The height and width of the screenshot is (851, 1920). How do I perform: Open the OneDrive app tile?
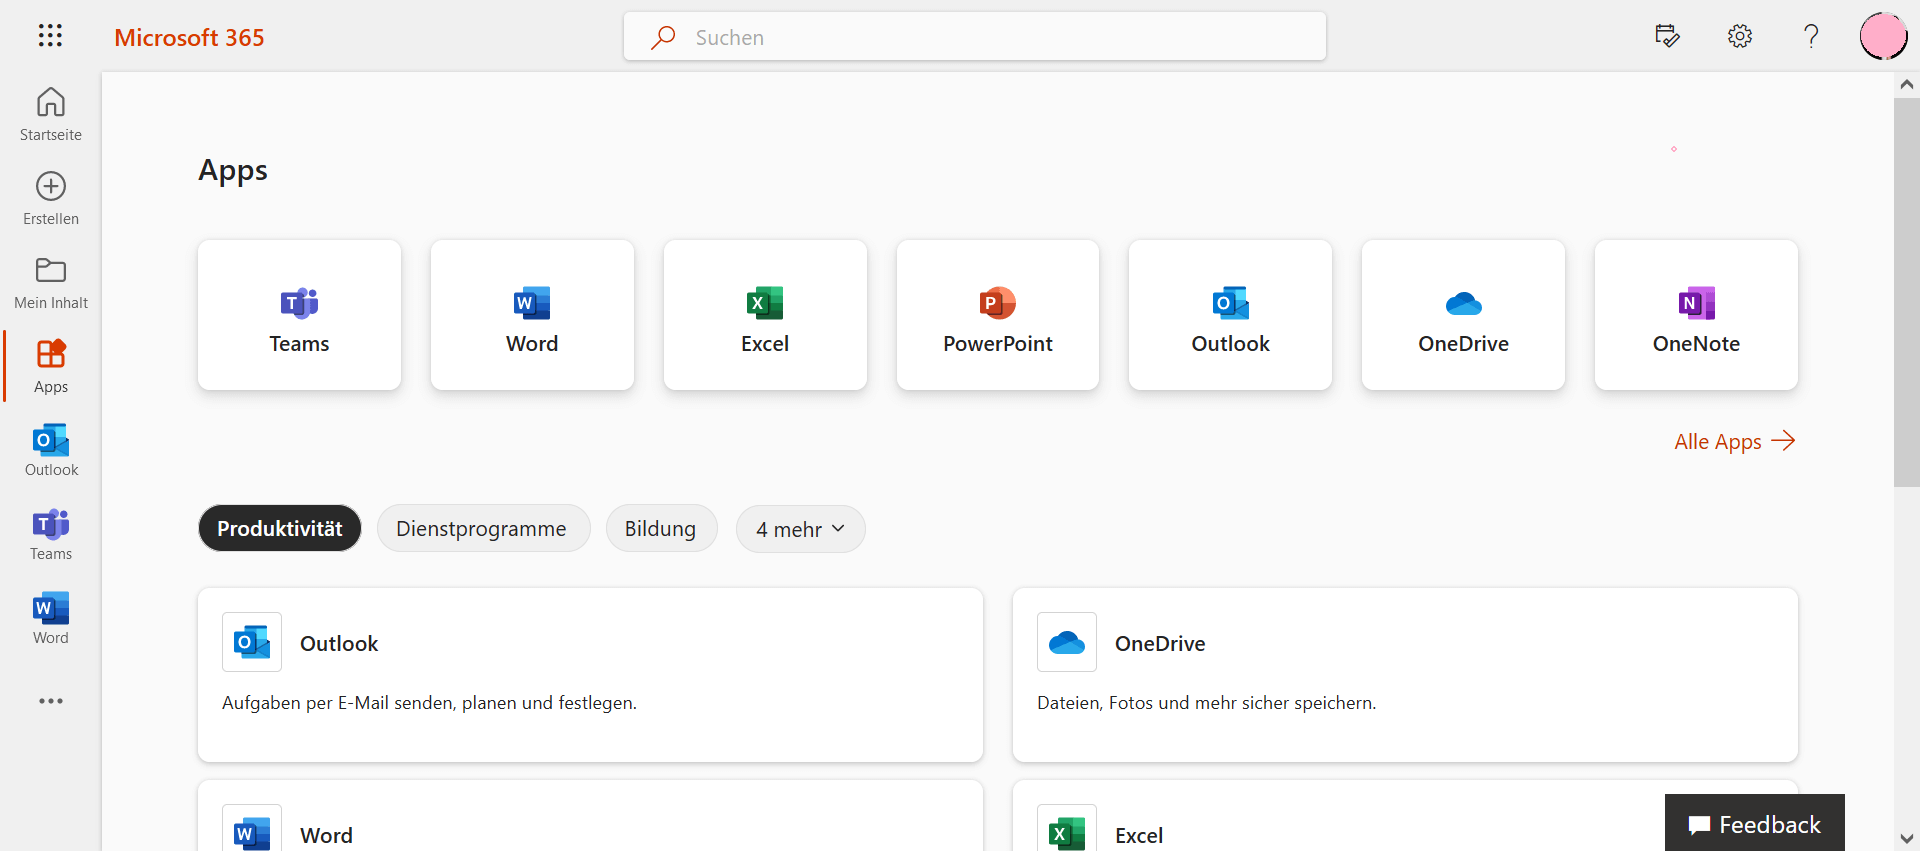coord(1463,315)
